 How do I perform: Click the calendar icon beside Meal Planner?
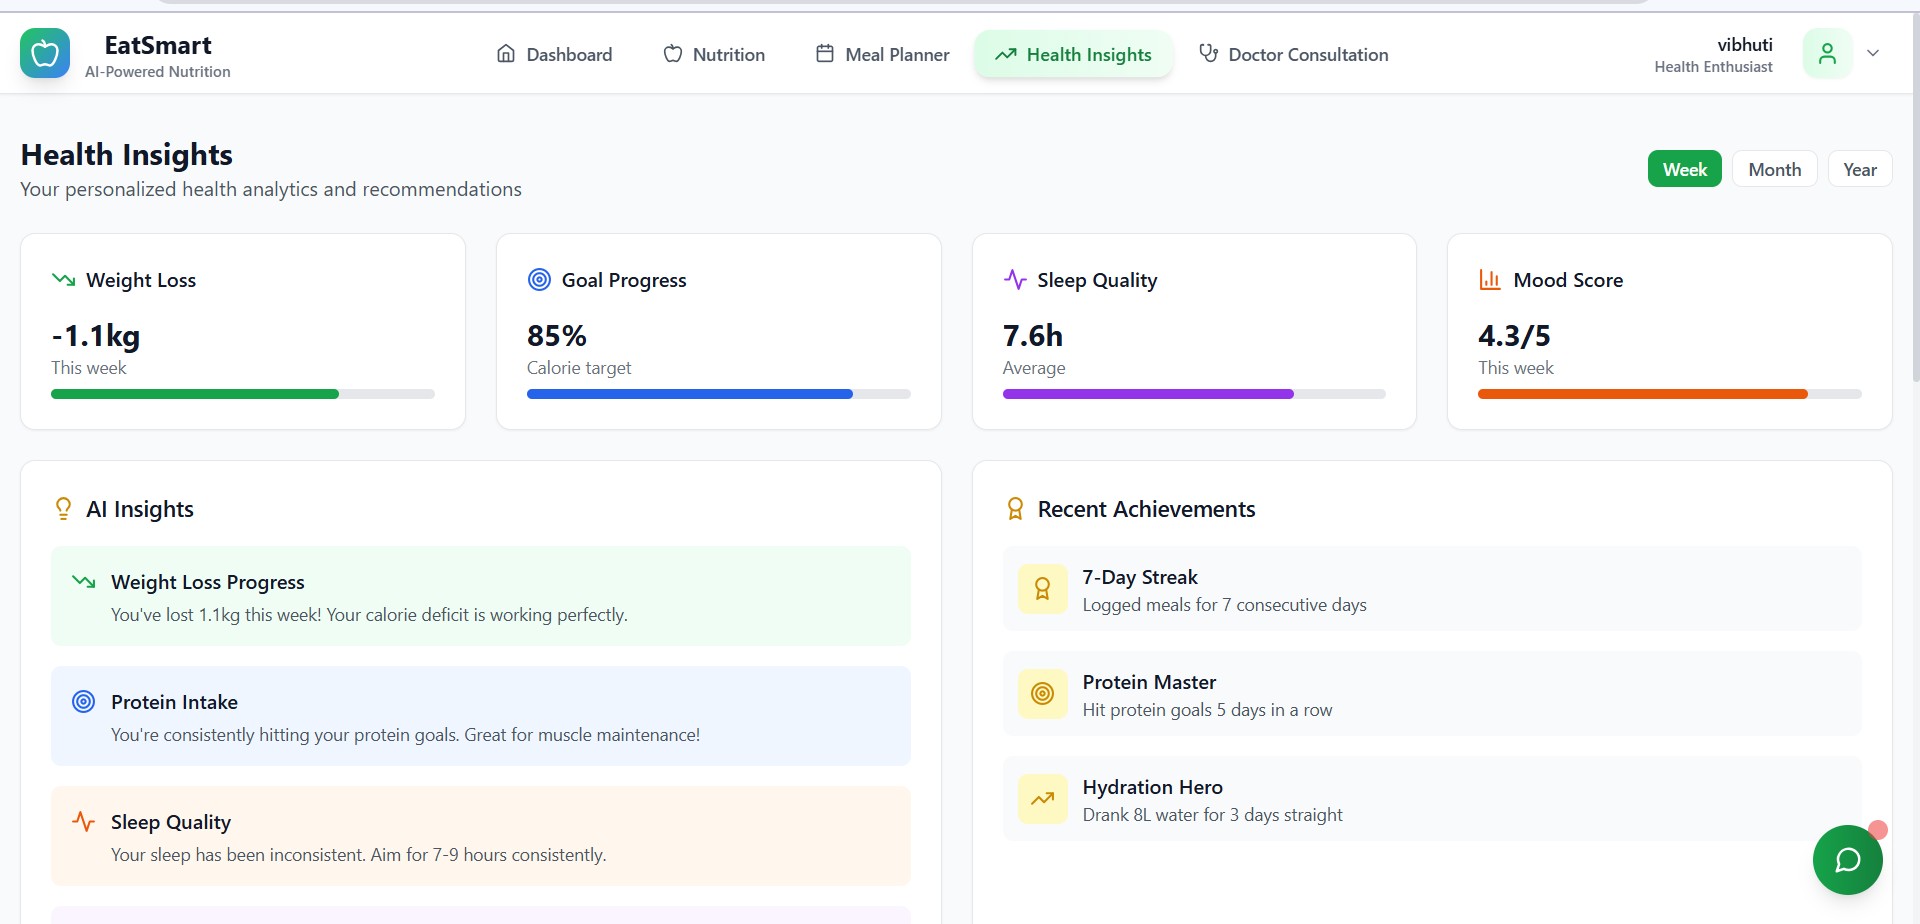(825, 54)
